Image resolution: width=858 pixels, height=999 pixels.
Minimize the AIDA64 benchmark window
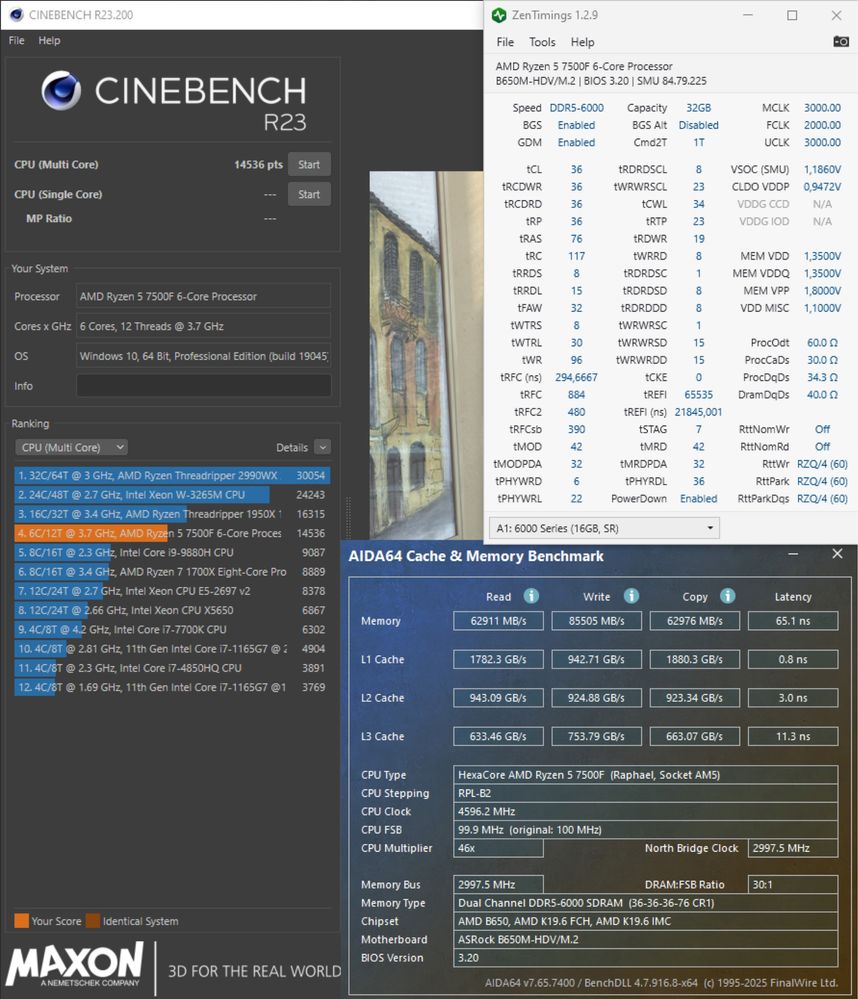[x=793, y=554]
